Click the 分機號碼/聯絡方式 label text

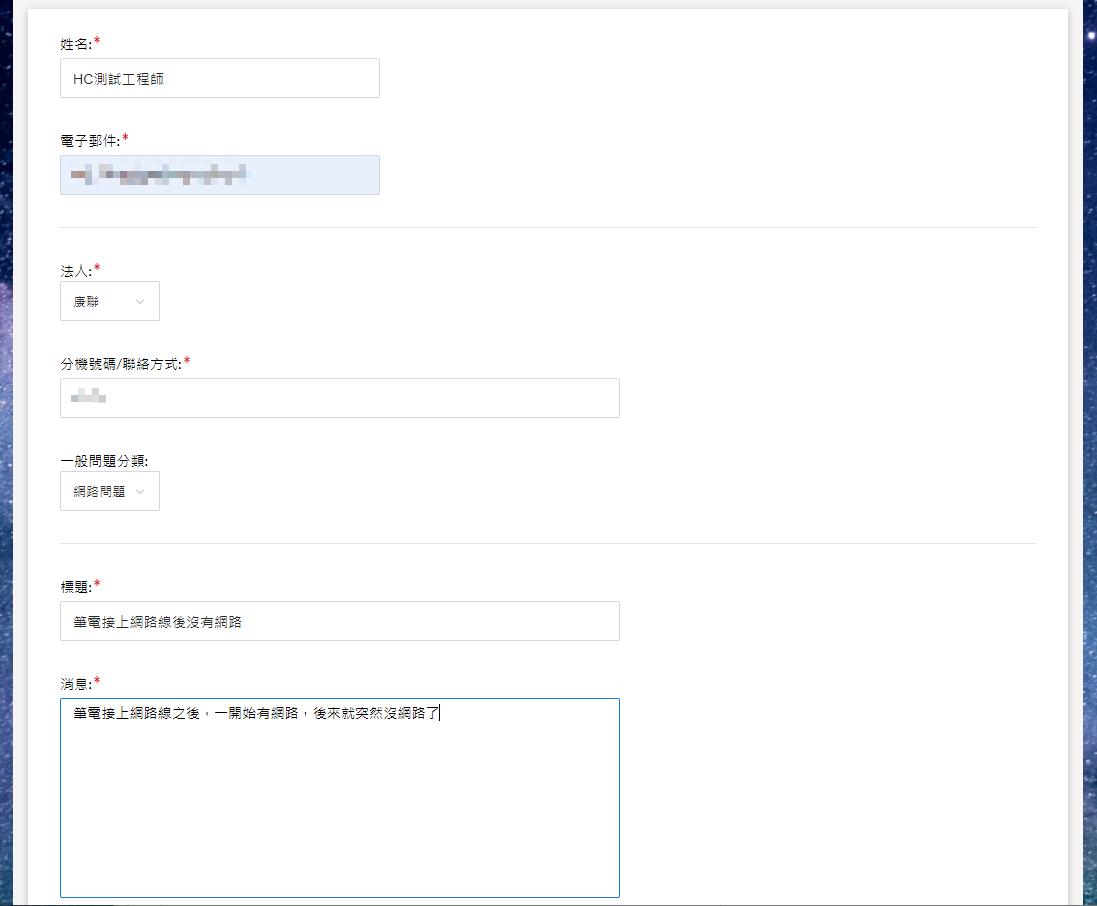click(120, 363)
